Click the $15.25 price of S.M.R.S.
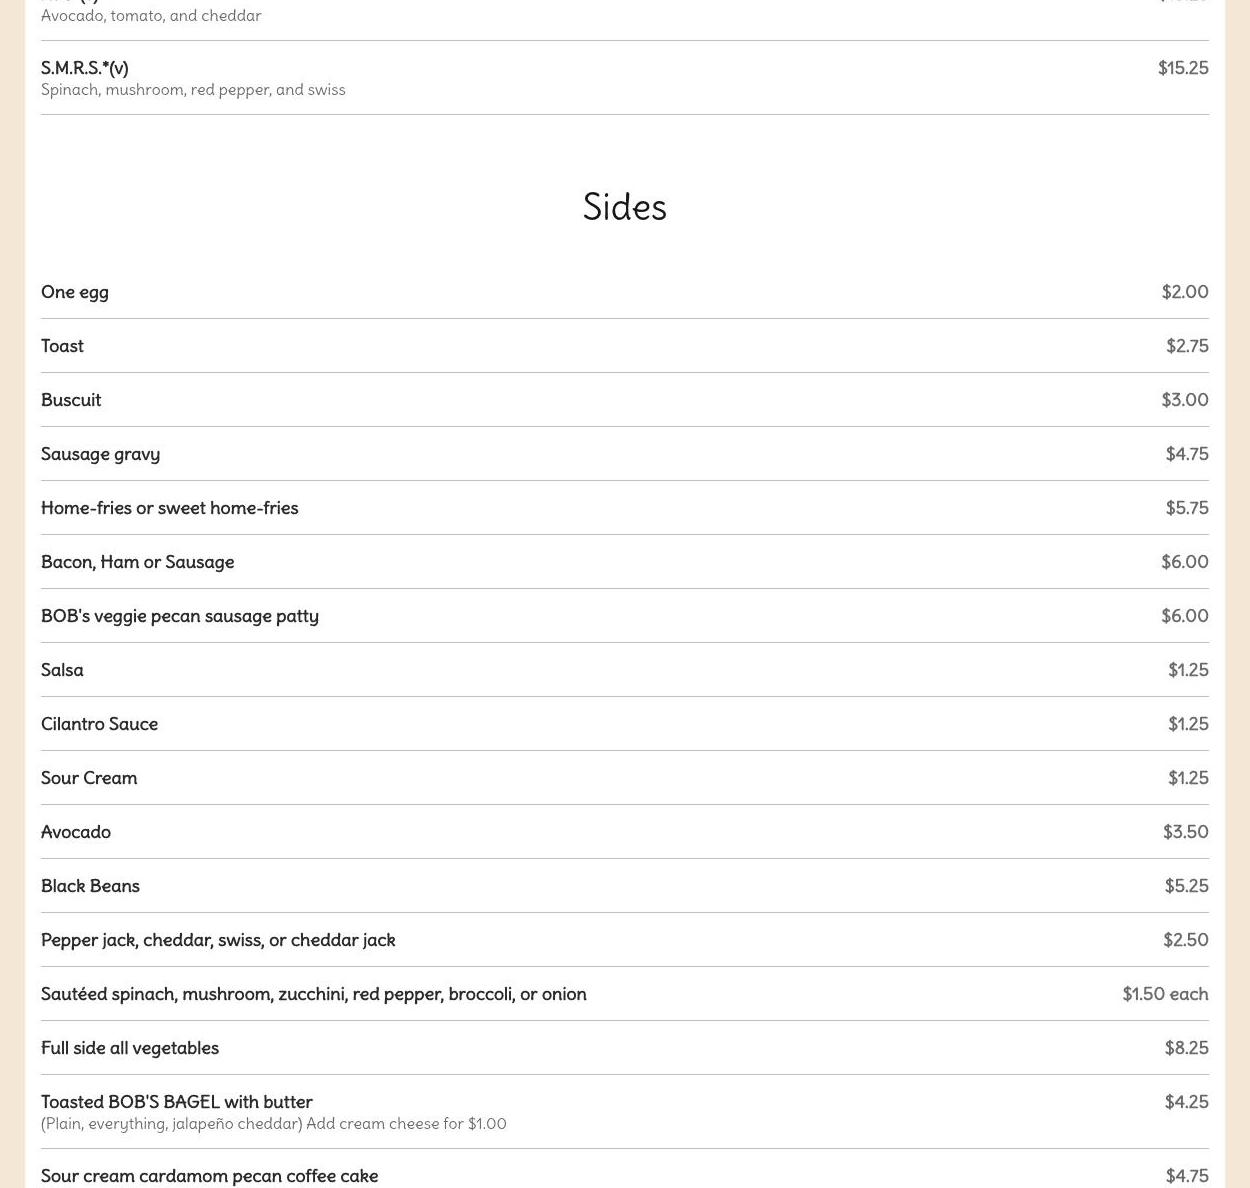This screenshot has height=1188, width=1250. point(1183,68)
